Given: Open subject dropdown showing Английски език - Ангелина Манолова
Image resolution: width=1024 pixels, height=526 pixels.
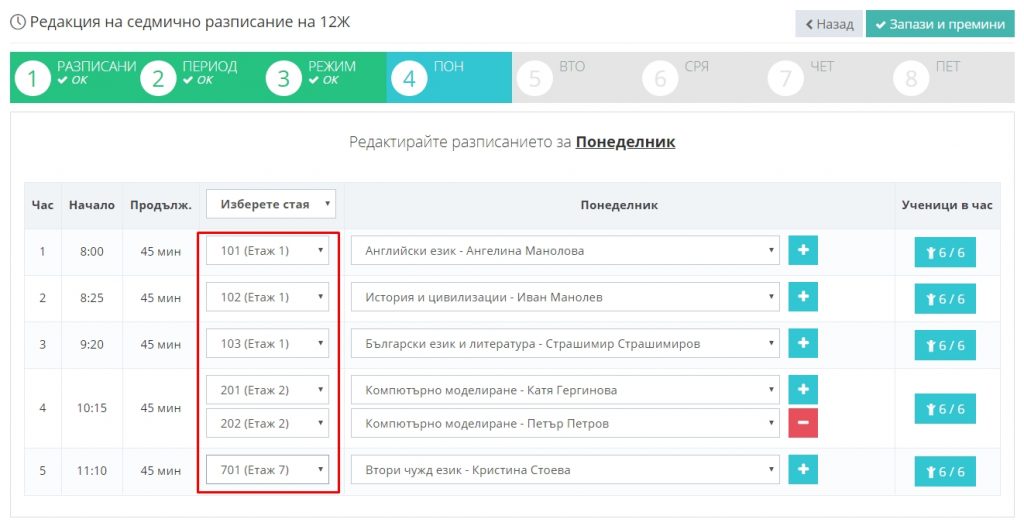Looking at the screenshot, I should tap(564, 251).
